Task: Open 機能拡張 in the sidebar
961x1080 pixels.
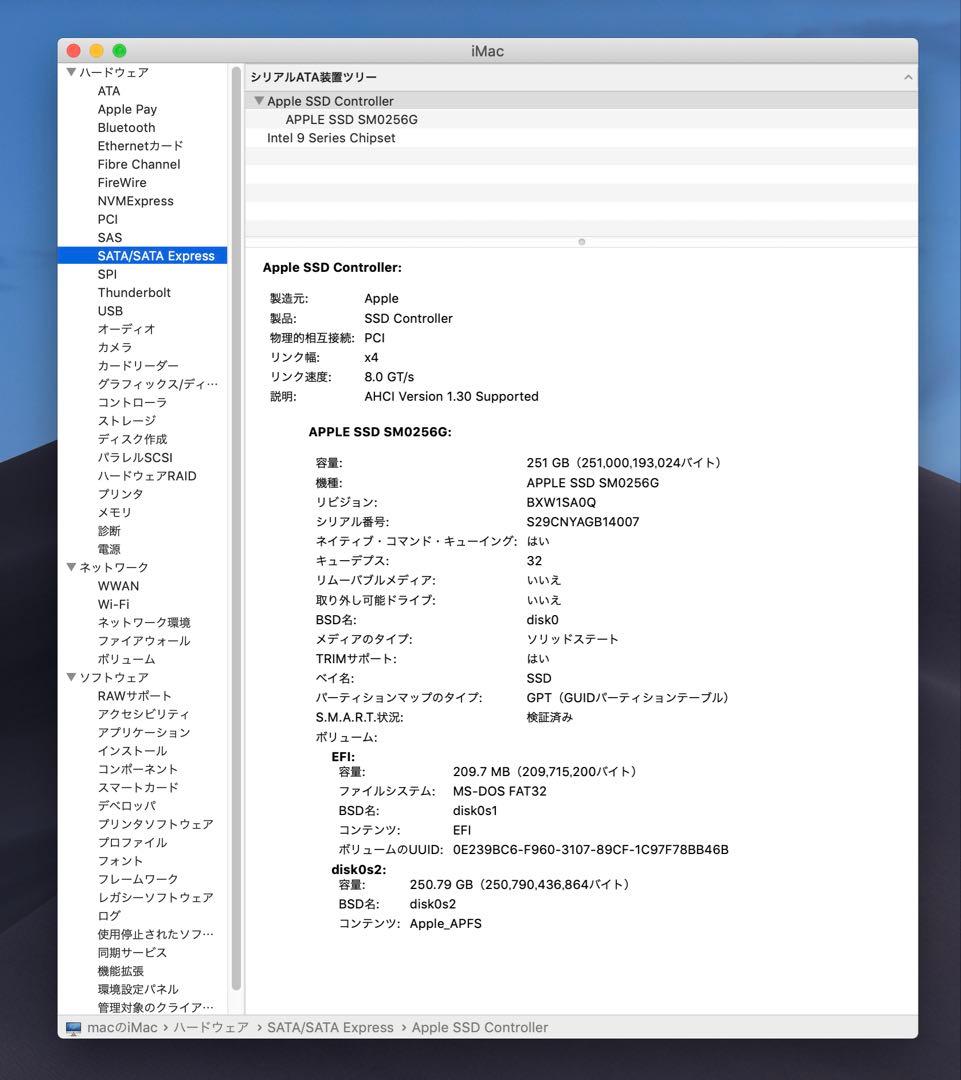Action: tap(120, 970)
